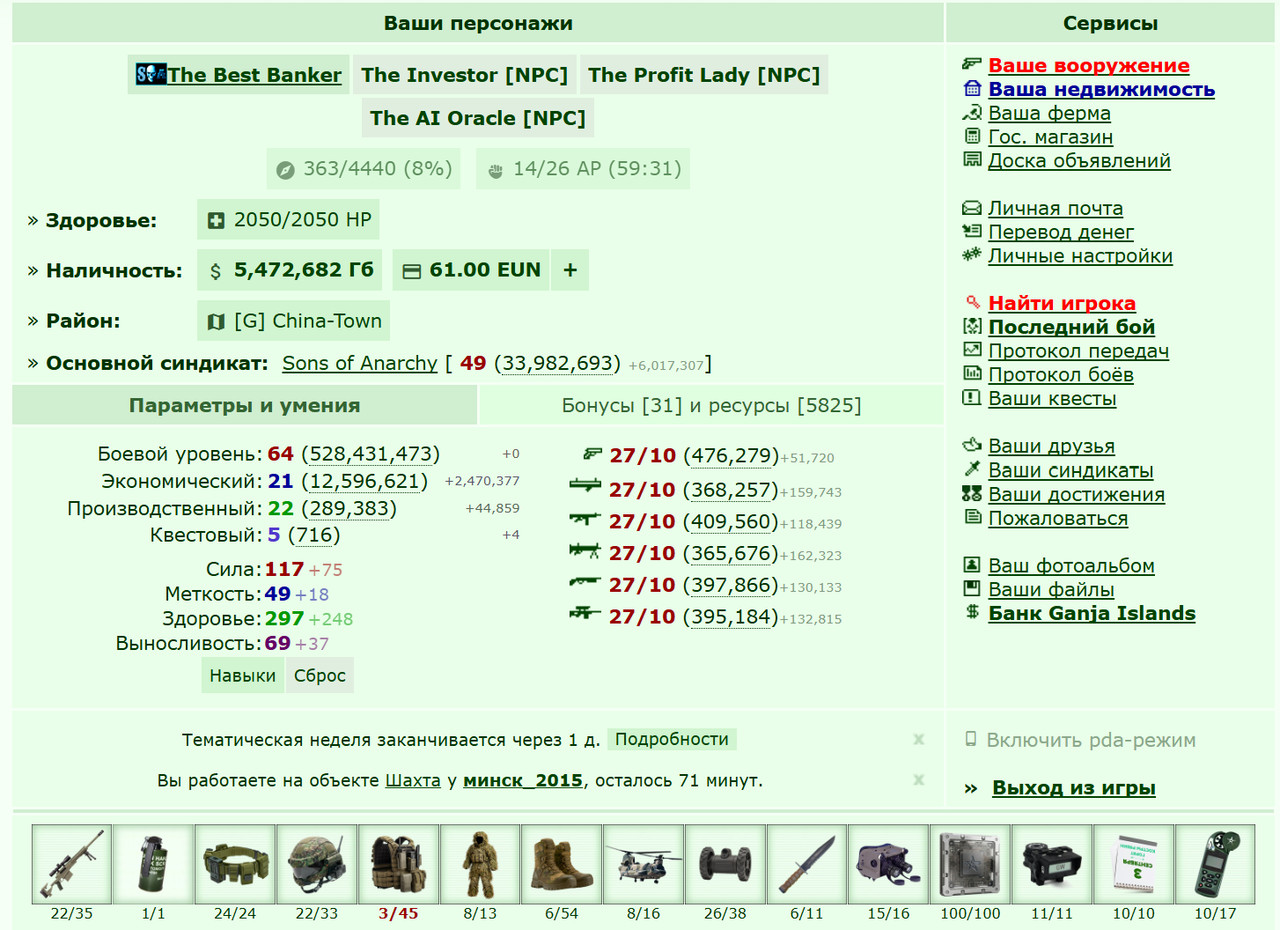The width and height of the screenshot is (1280, 930).
Task: Click Найти игрока link
Action: [x=1062, y=303]
